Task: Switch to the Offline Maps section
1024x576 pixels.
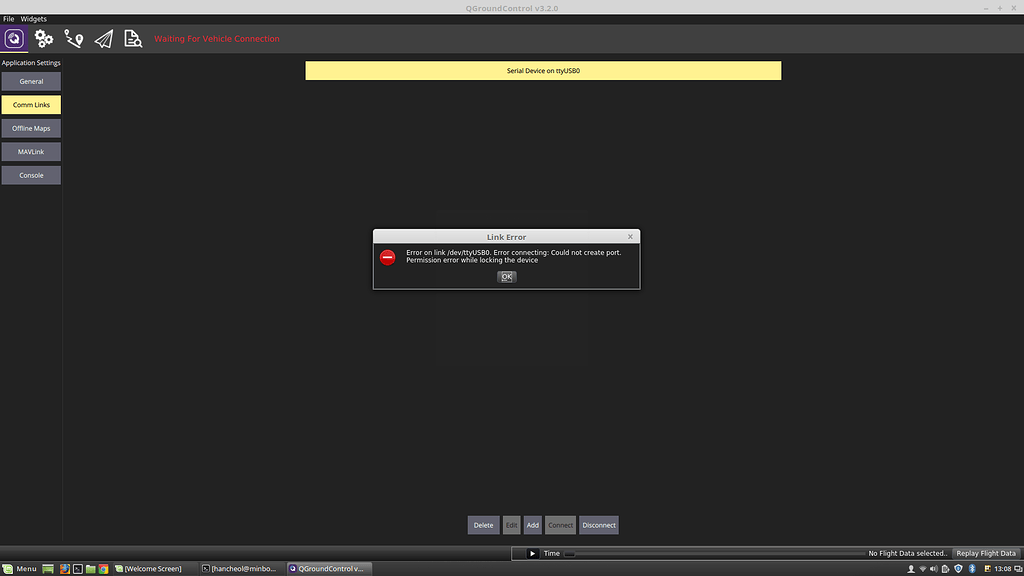Action: 31,128
